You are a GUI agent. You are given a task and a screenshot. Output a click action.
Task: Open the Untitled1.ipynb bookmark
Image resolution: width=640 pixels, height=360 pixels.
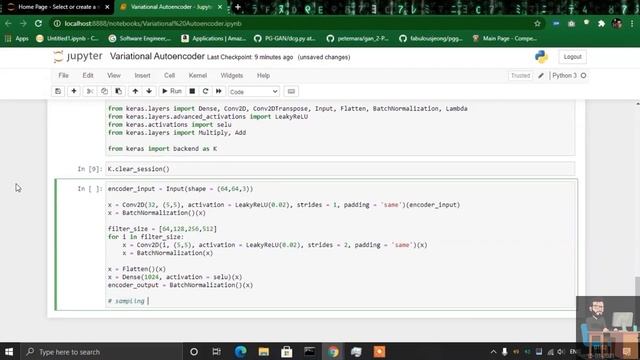[67, 38]
